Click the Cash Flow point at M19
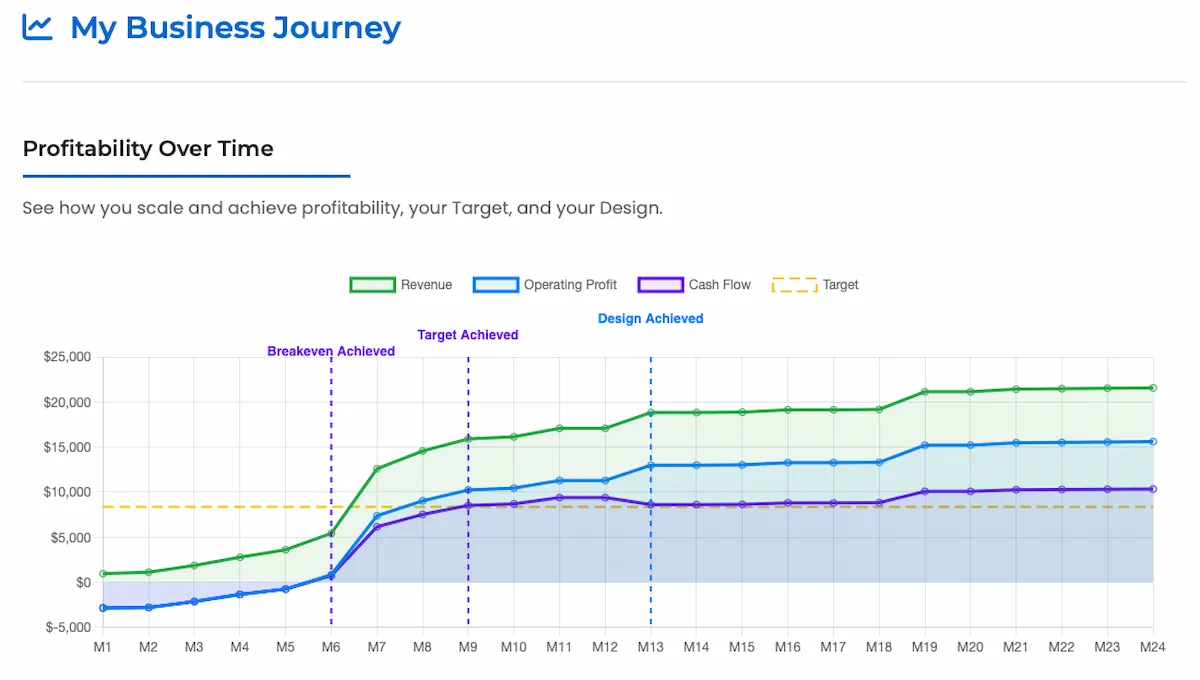1200x680 pixels. [x=925, y=491]
